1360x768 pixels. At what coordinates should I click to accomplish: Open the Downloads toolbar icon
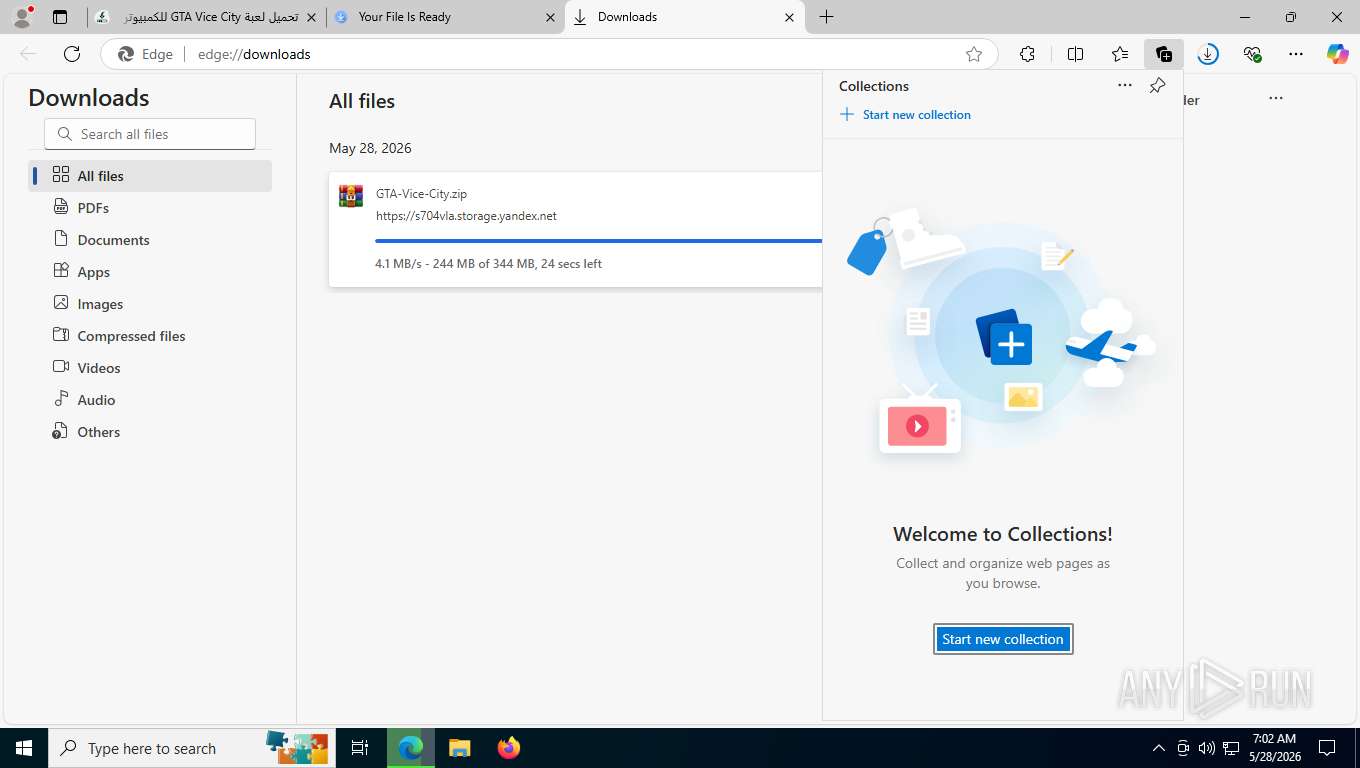pyautogui.click(x=1208, y=54)
